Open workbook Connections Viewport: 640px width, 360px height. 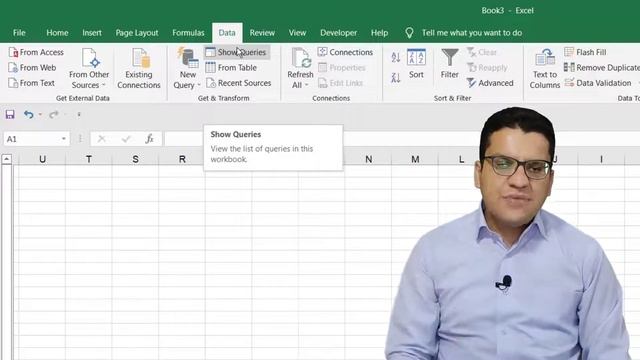click(345, 52)
